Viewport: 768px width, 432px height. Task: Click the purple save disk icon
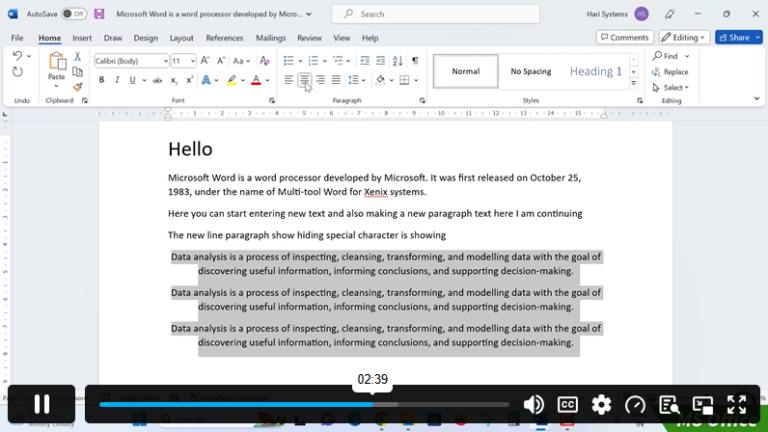pos(99,14)
